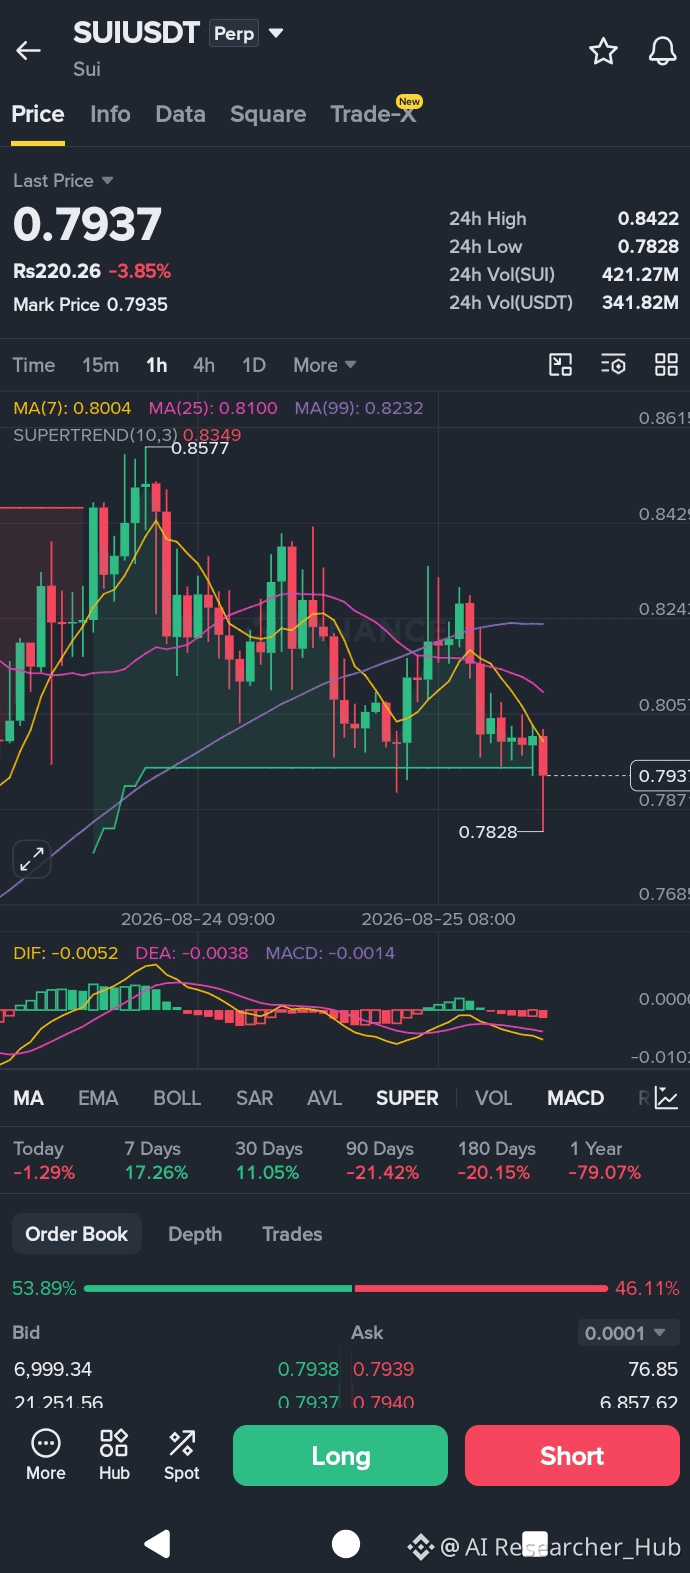Open price alert bell icon

[x=662, y=51]
